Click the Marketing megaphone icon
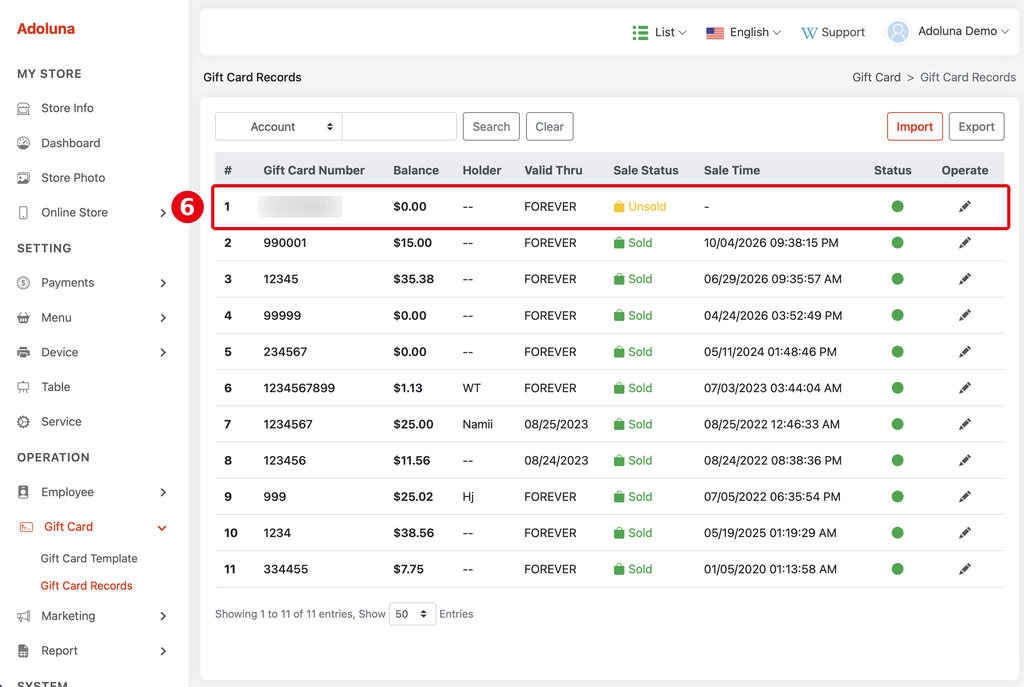The image size is (1024, 687). point(24,616)
